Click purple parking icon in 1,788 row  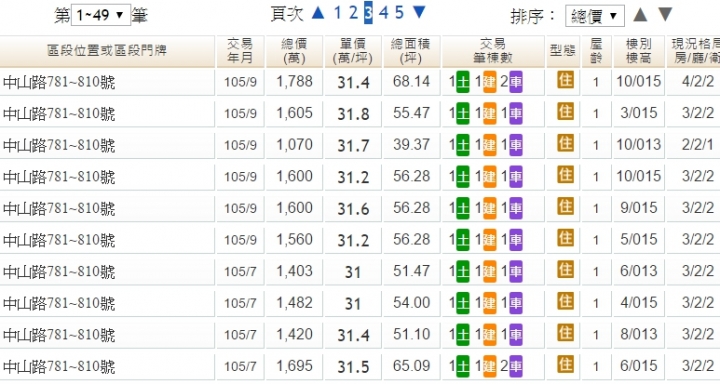pyautogui.click(x=516, y=82)
